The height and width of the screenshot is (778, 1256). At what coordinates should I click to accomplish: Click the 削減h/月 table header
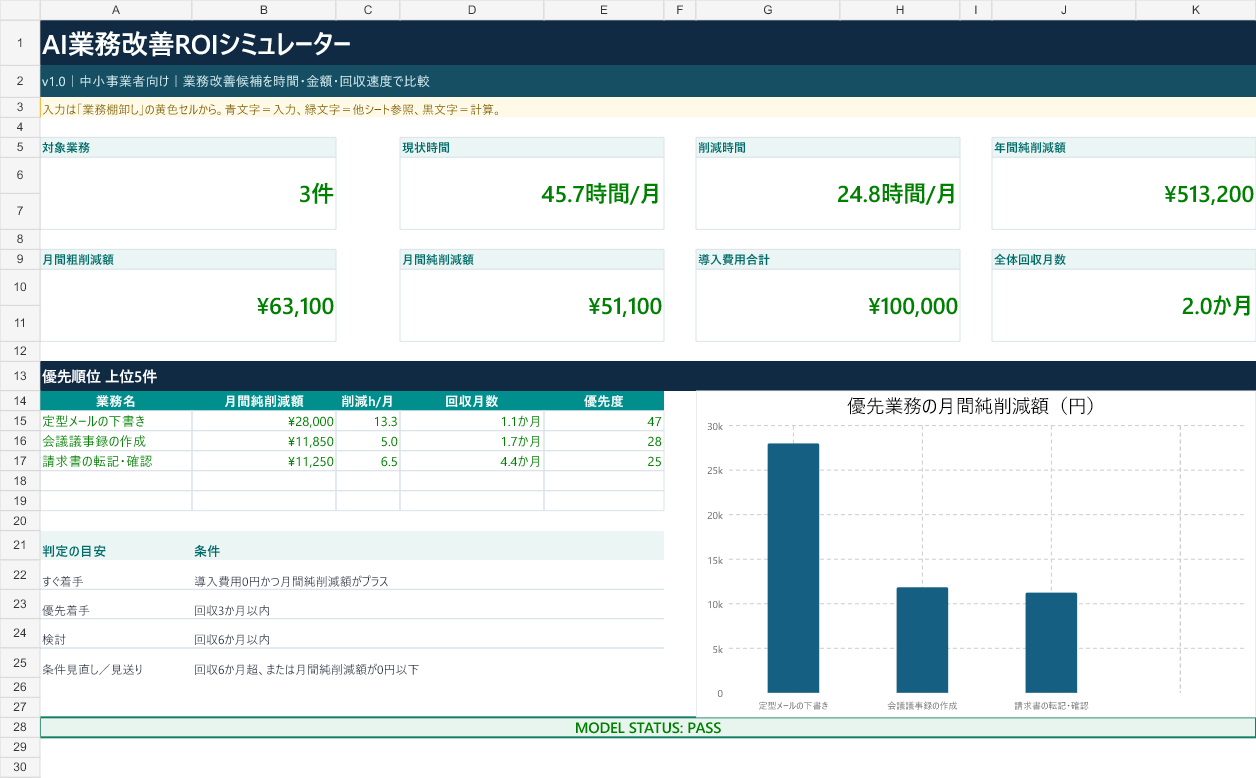pyautogui.click(x=368, y=401)
